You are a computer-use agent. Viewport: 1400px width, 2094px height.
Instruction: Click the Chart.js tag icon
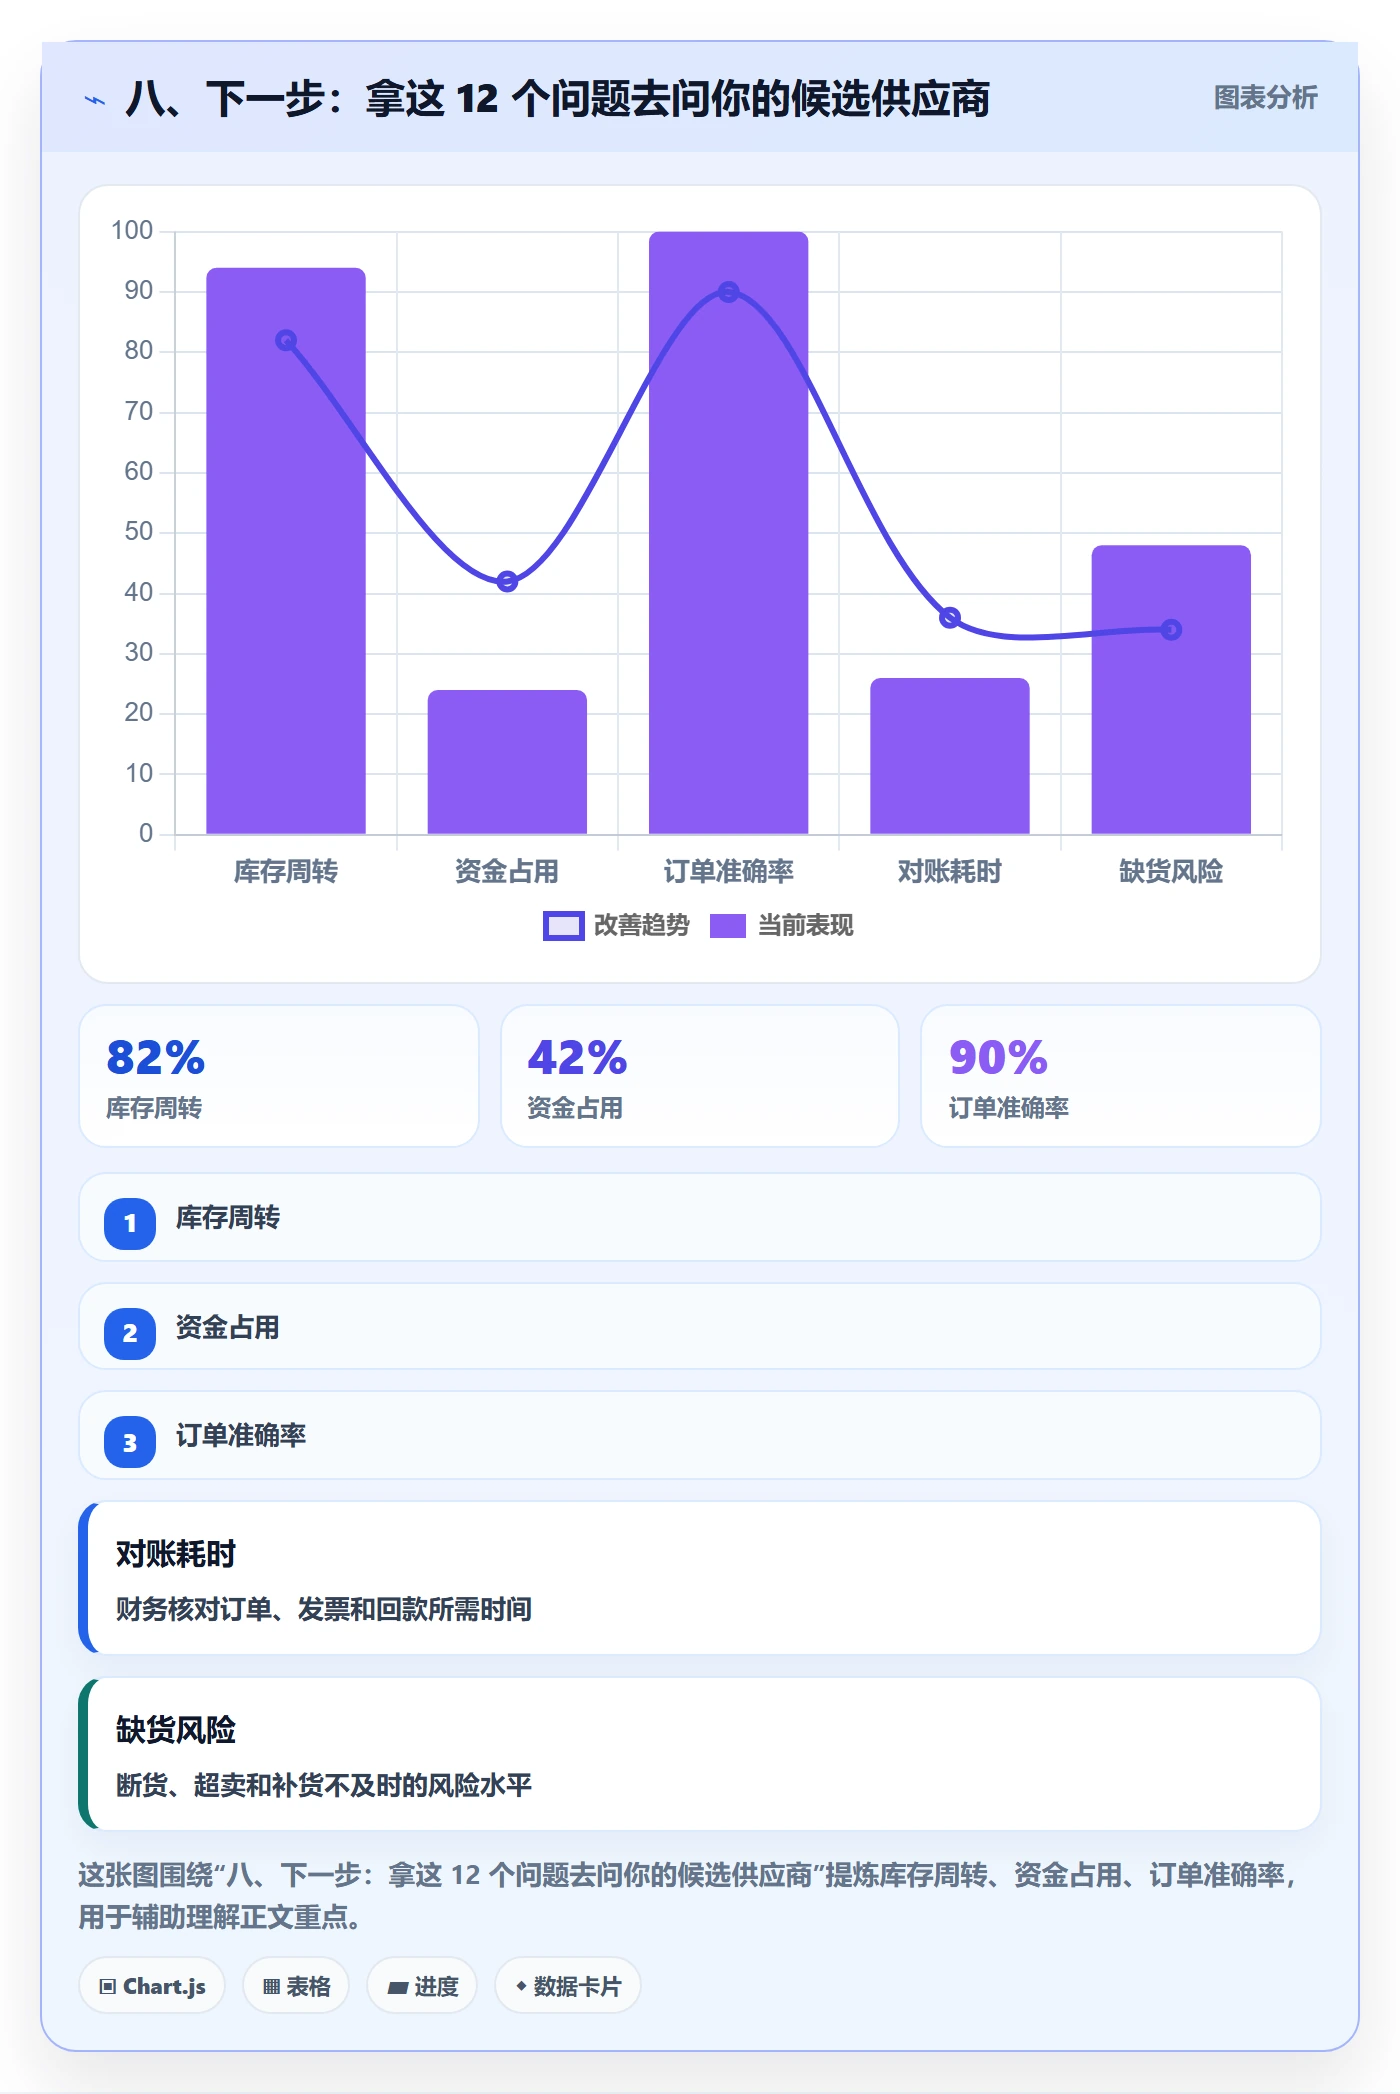[x=108, y=1986]
